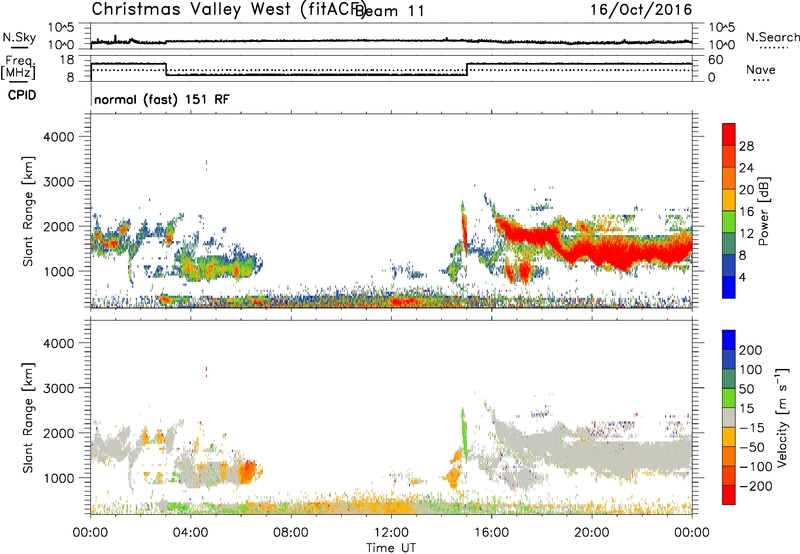Select the 16:00 time axis label
This screenshot has height=554, width=800.
click(x=491, y=533)
